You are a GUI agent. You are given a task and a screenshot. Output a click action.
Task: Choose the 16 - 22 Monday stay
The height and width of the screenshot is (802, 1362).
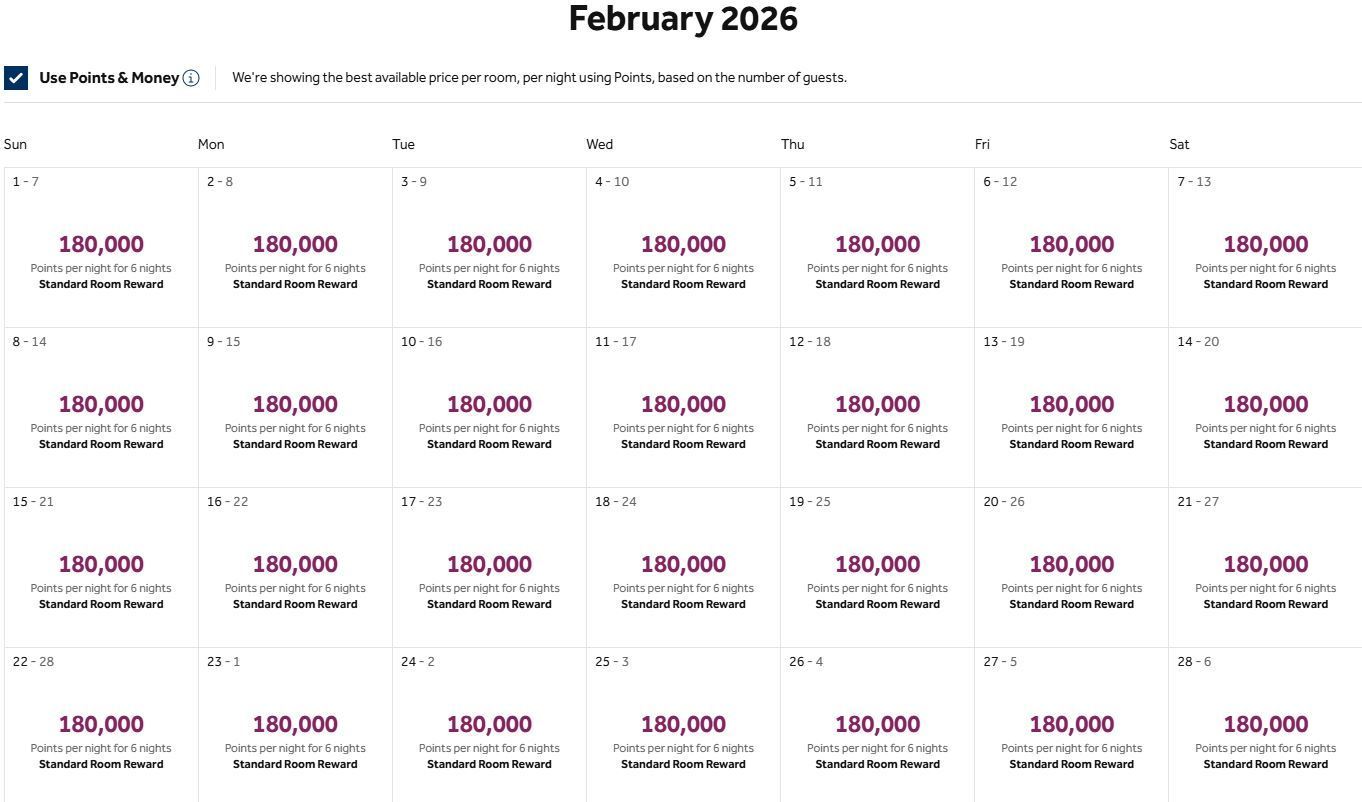pos(295,567)
